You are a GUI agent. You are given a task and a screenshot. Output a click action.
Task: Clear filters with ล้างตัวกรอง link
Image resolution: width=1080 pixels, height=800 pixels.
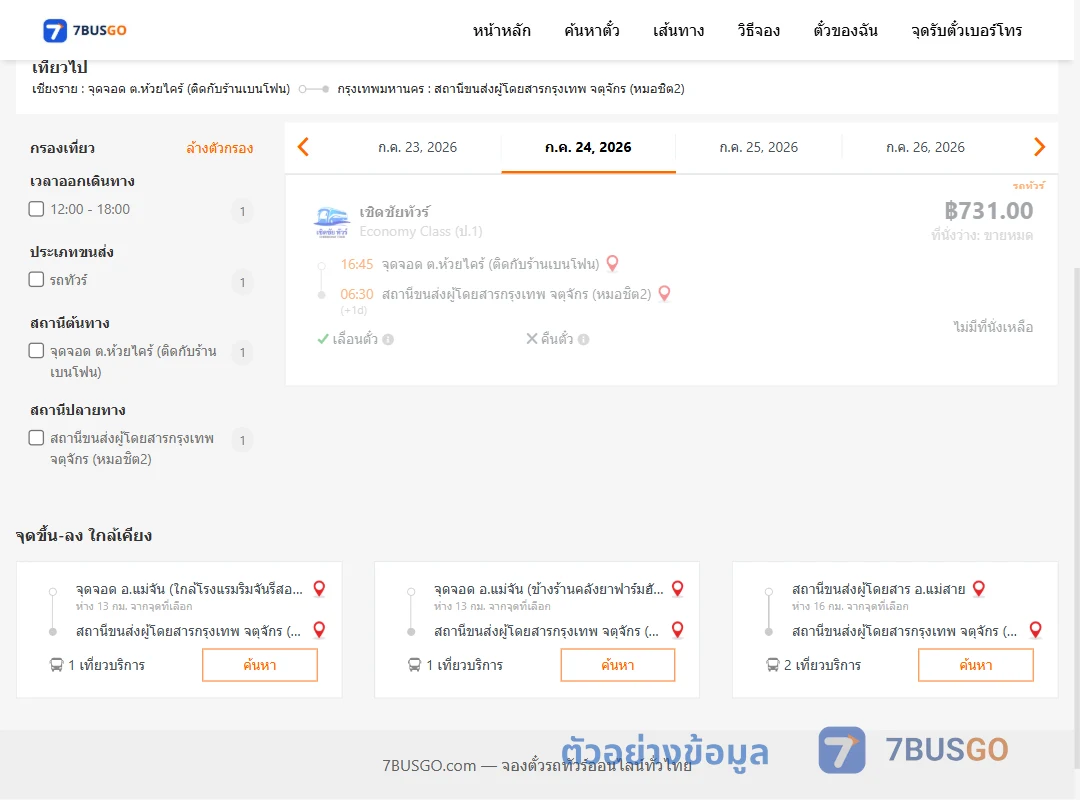coord(220,148)
